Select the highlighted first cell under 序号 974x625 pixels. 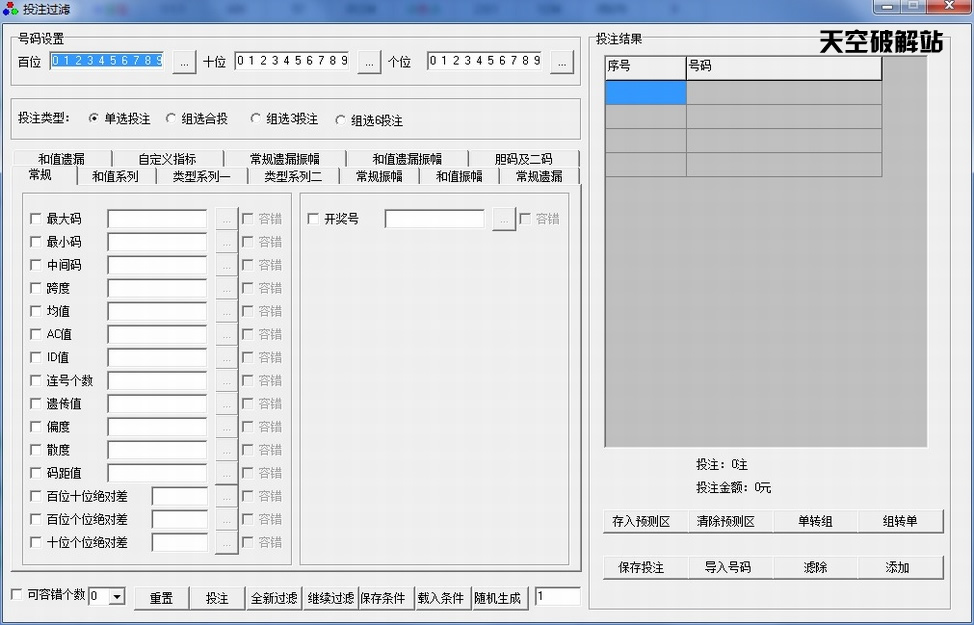[x=645, y=93]
